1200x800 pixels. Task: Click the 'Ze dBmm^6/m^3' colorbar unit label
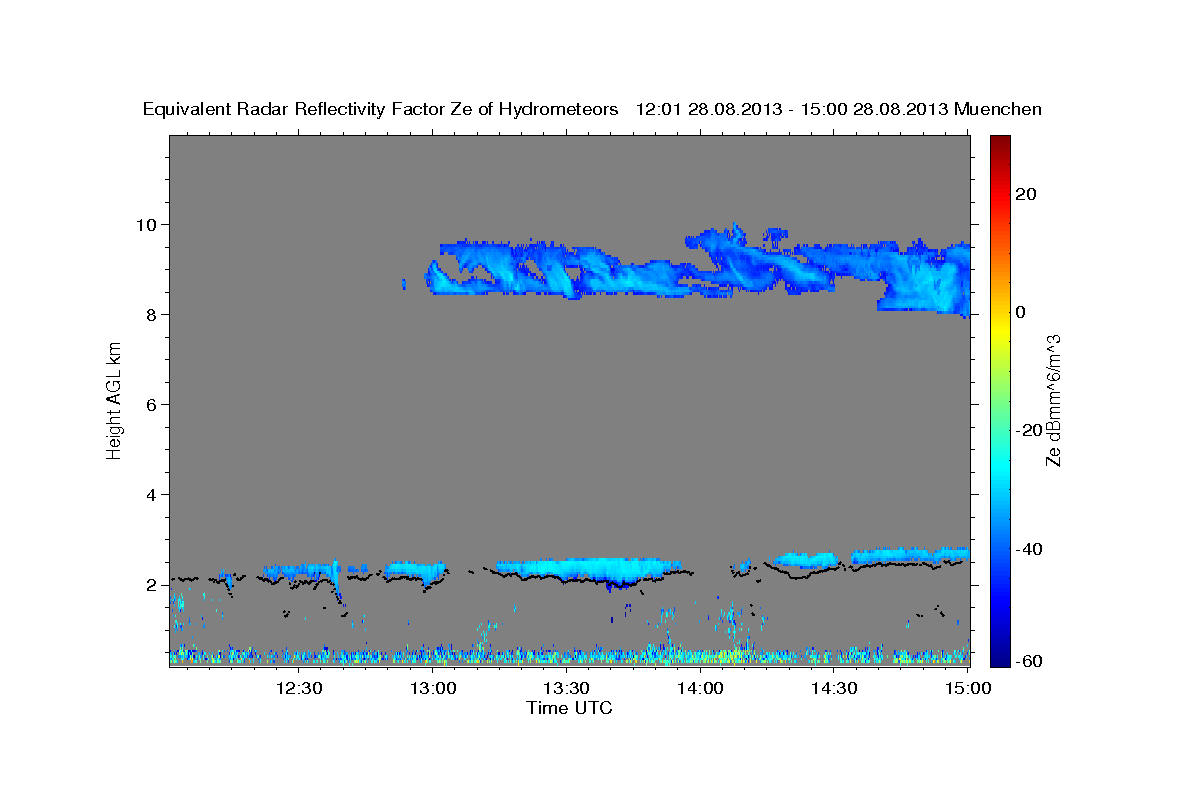pos(1053,400)
